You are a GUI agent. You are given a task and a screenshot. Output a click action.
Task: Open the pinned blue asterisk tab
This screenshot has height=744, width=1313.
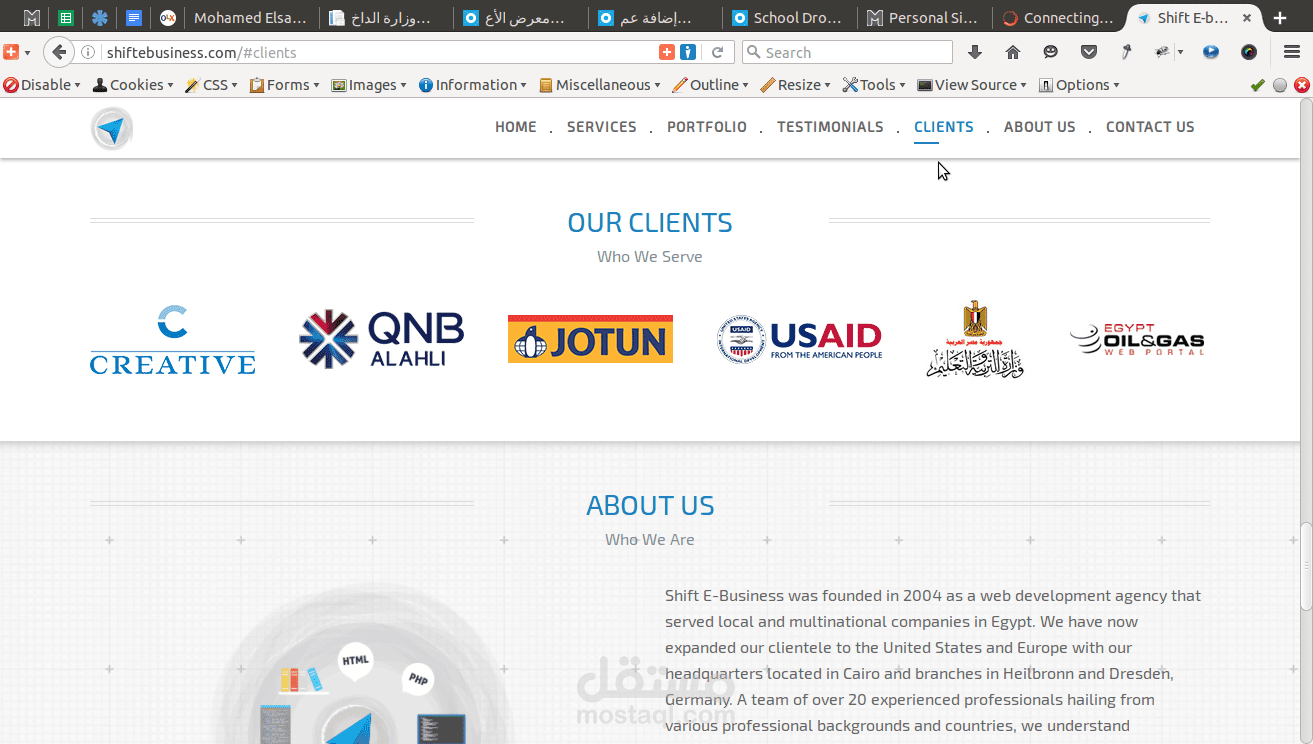[100, 18]
